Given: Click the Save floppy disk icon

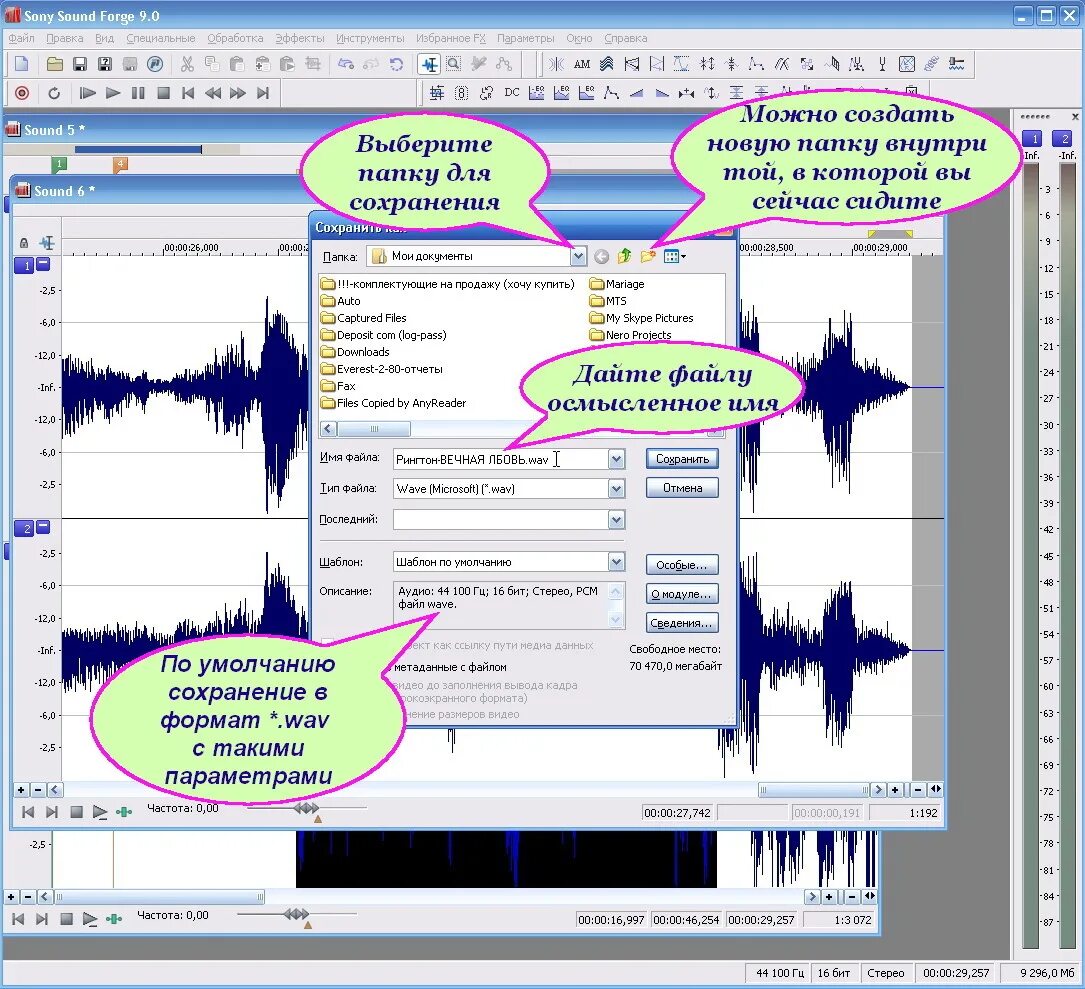Looking at the screenshot, I should point(80,64).
